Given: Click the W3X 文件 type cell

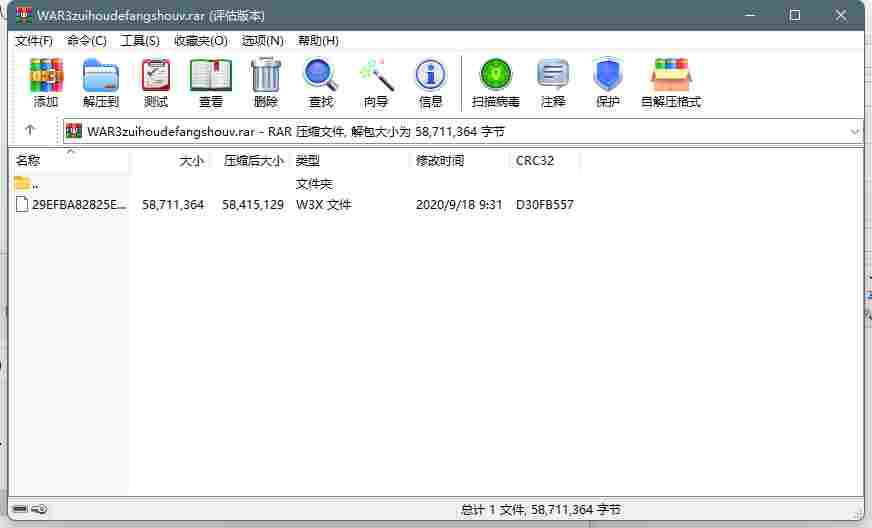Looking at the screenshot, I should pos(324,205).
